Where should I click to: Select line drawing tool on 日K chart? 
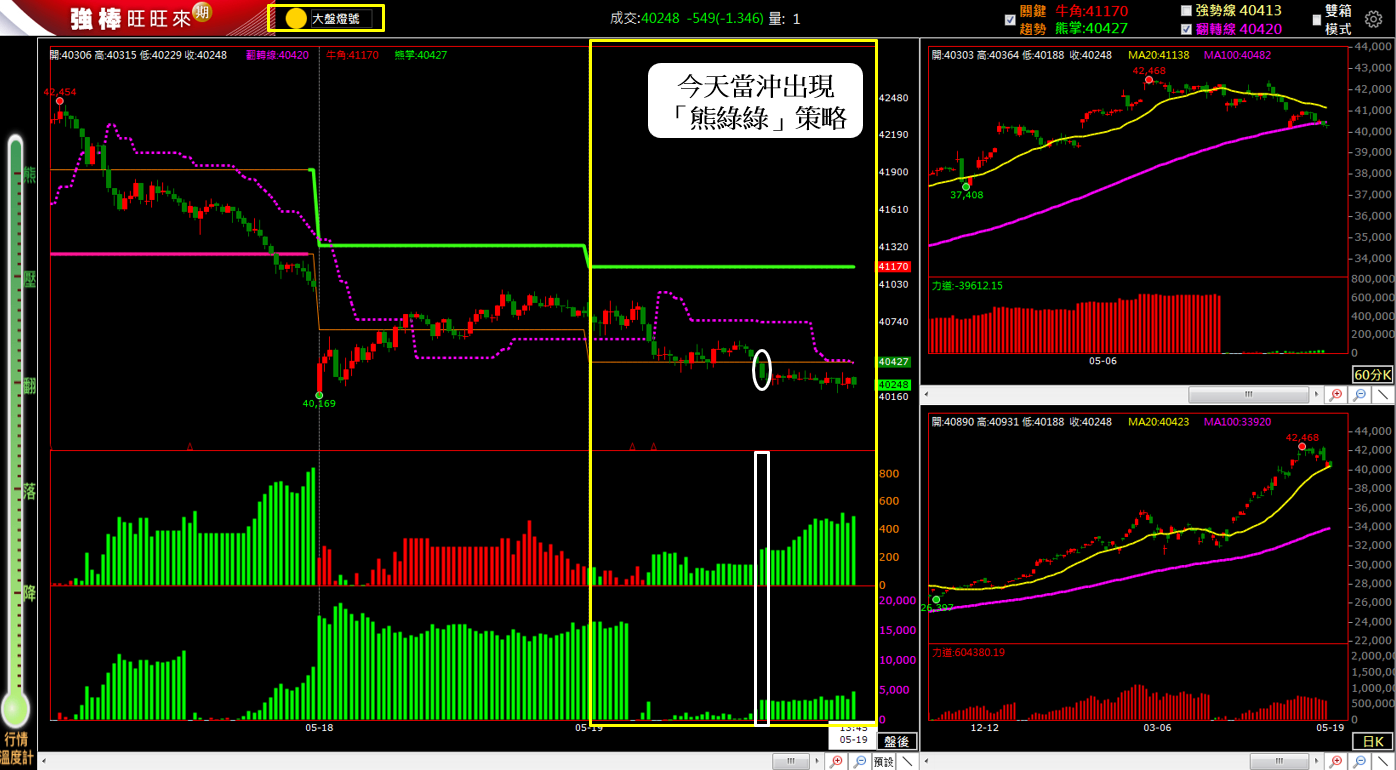click(x=1382, y=761)
